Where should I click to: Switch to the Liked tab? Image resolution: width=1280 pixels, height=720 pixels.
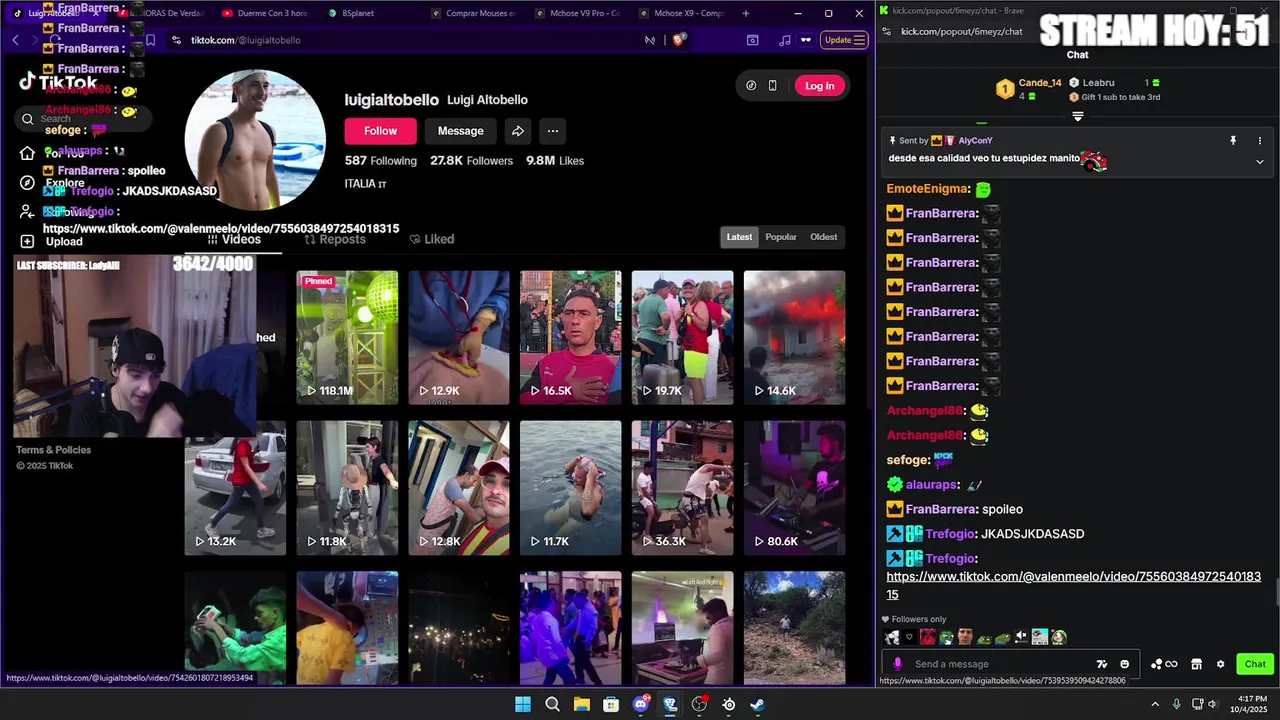point(431,240)
